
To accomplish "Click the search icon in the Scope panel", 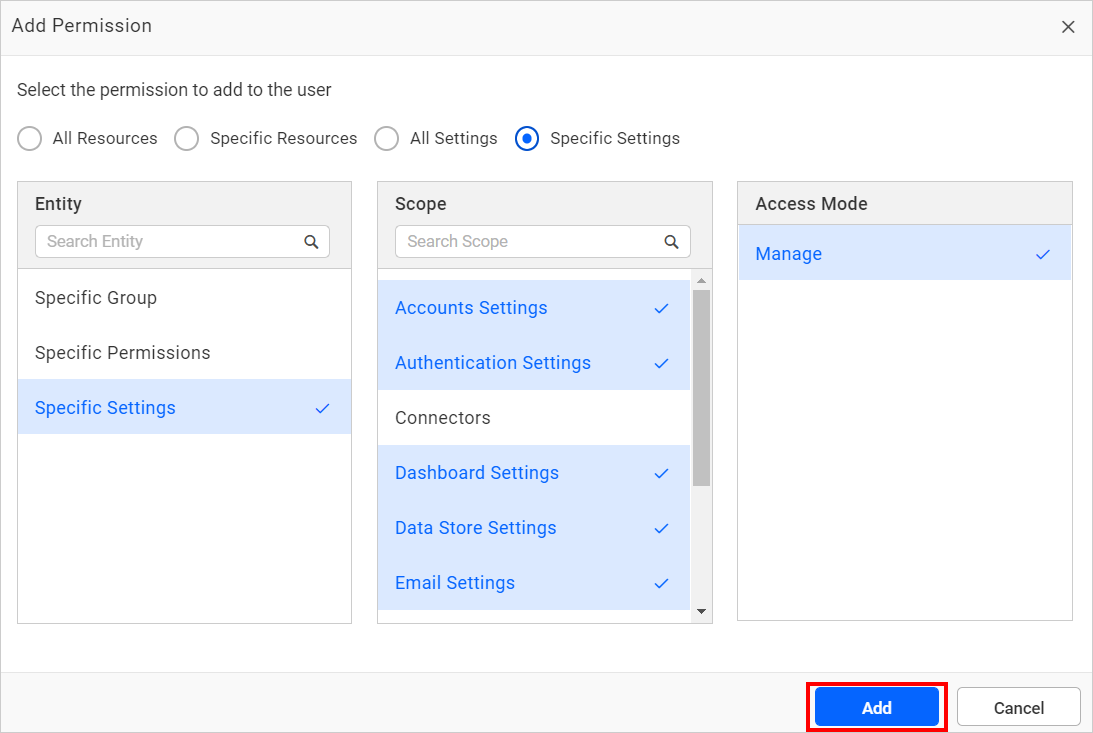I will (672, 241).
